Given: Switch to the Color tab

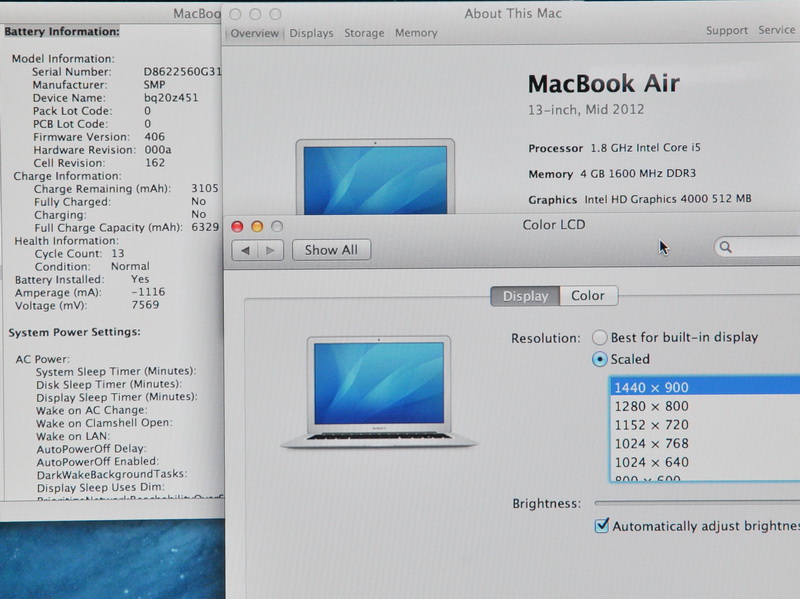Looking at the screenshot, I should pyautogui.click(x=588, y=296).
